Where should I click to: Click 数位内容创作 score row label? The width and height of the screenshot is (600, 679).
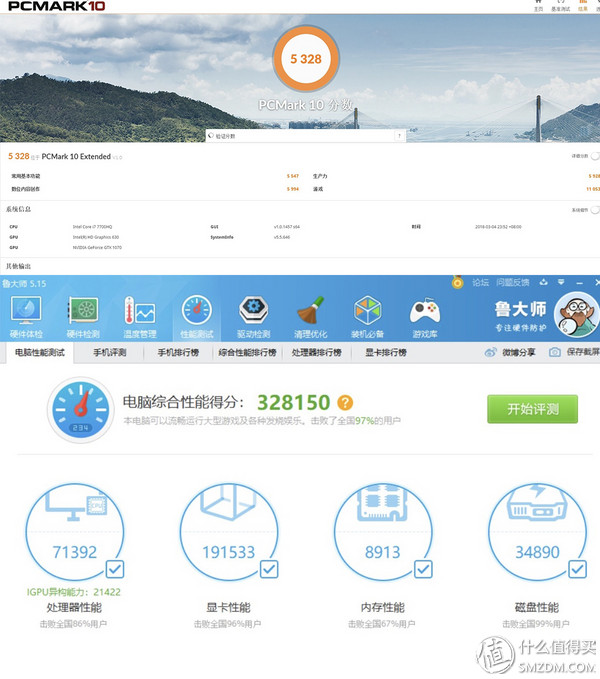tap(26, 189)
